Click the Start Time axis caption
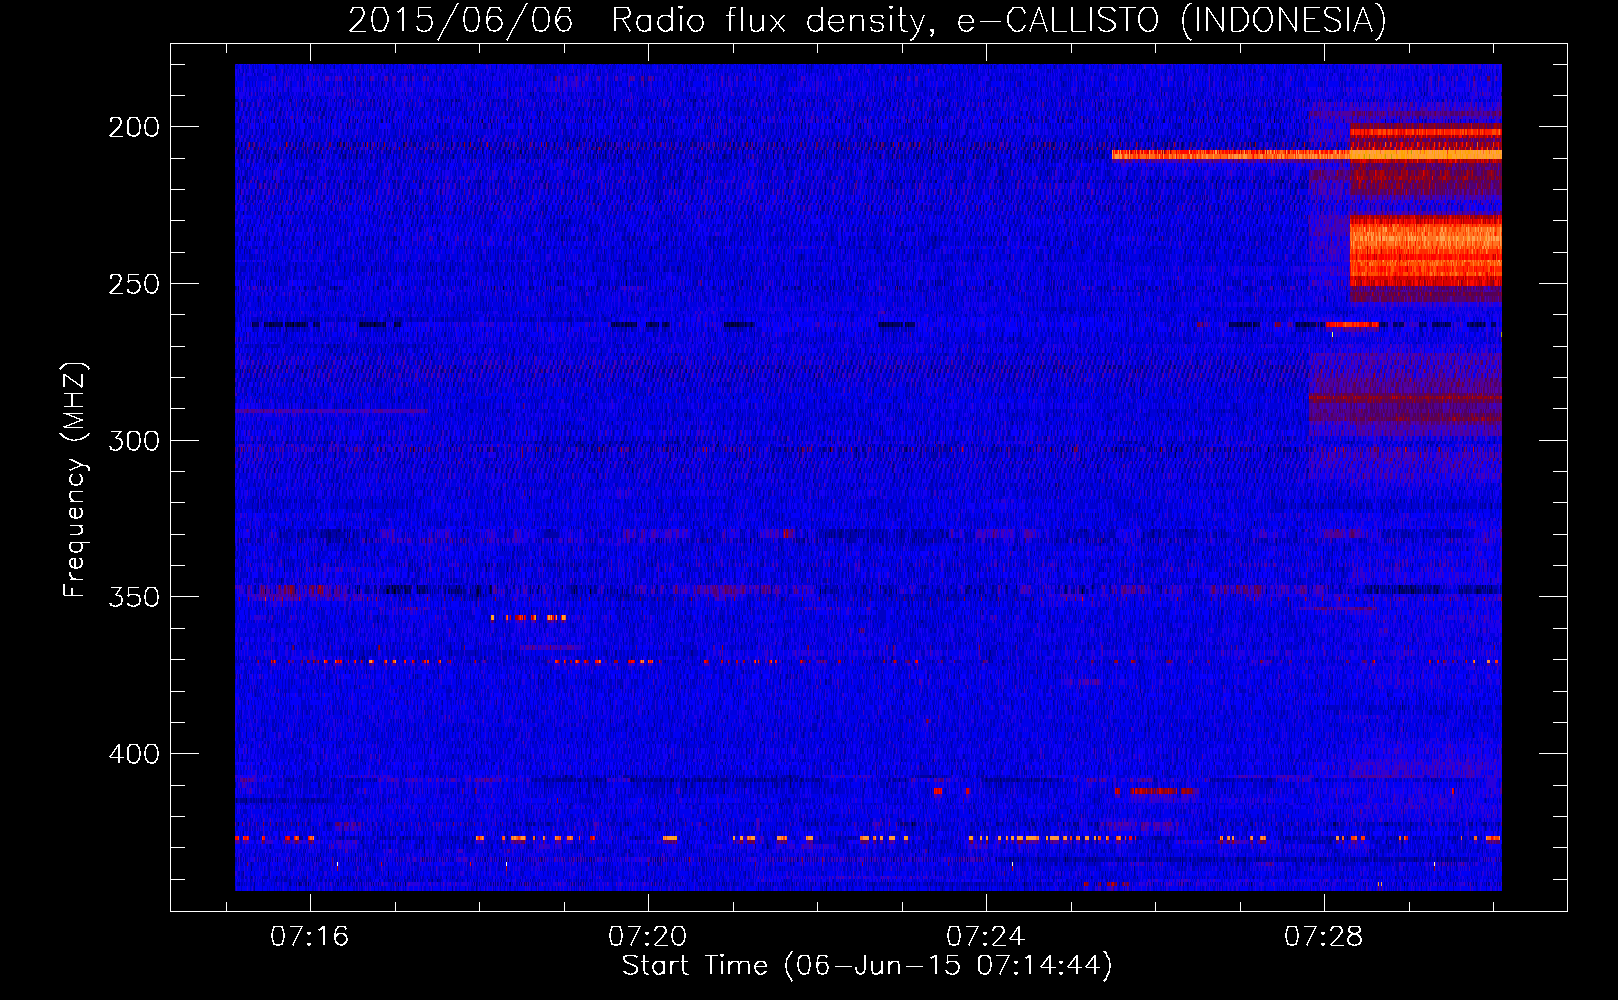Image resolution: width=1618 pixels, height=1000 pixels. point(867,966)
